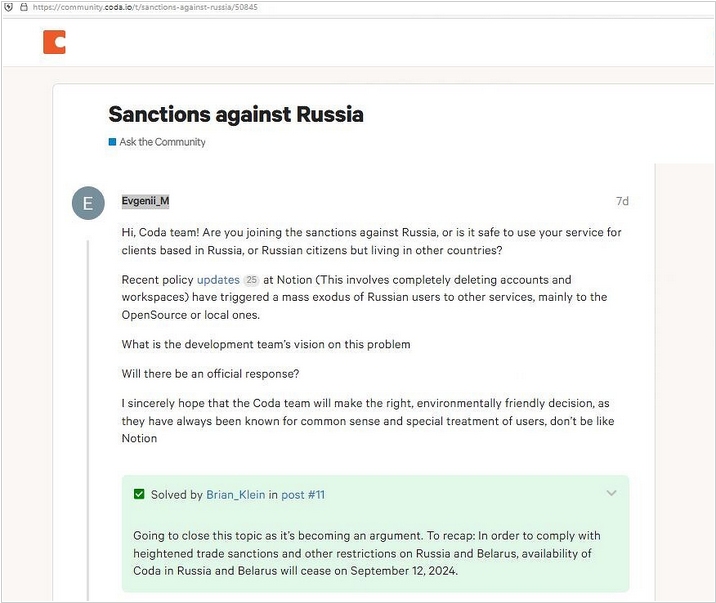
Task: Expand the solved answer chevron
Action: (x=611, y=493)
